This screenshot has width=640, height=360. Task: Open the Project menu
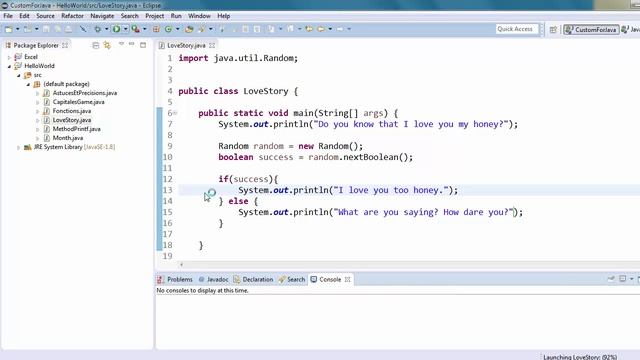tap(155, 16)
